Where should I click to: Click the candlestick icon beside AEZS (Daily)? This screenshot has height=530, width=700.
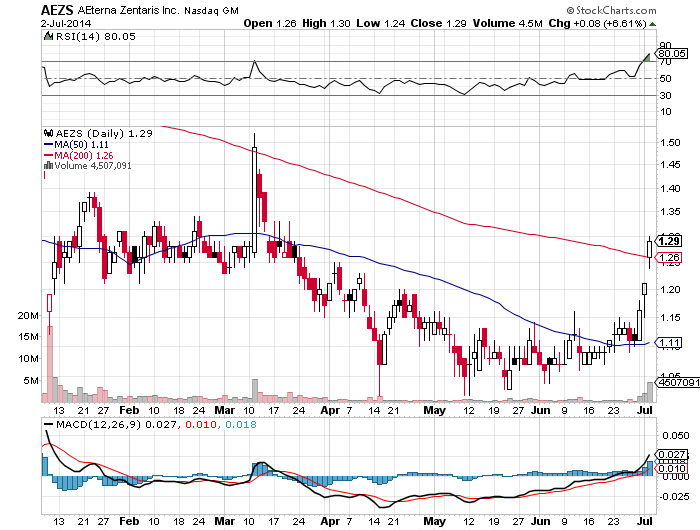46,132
